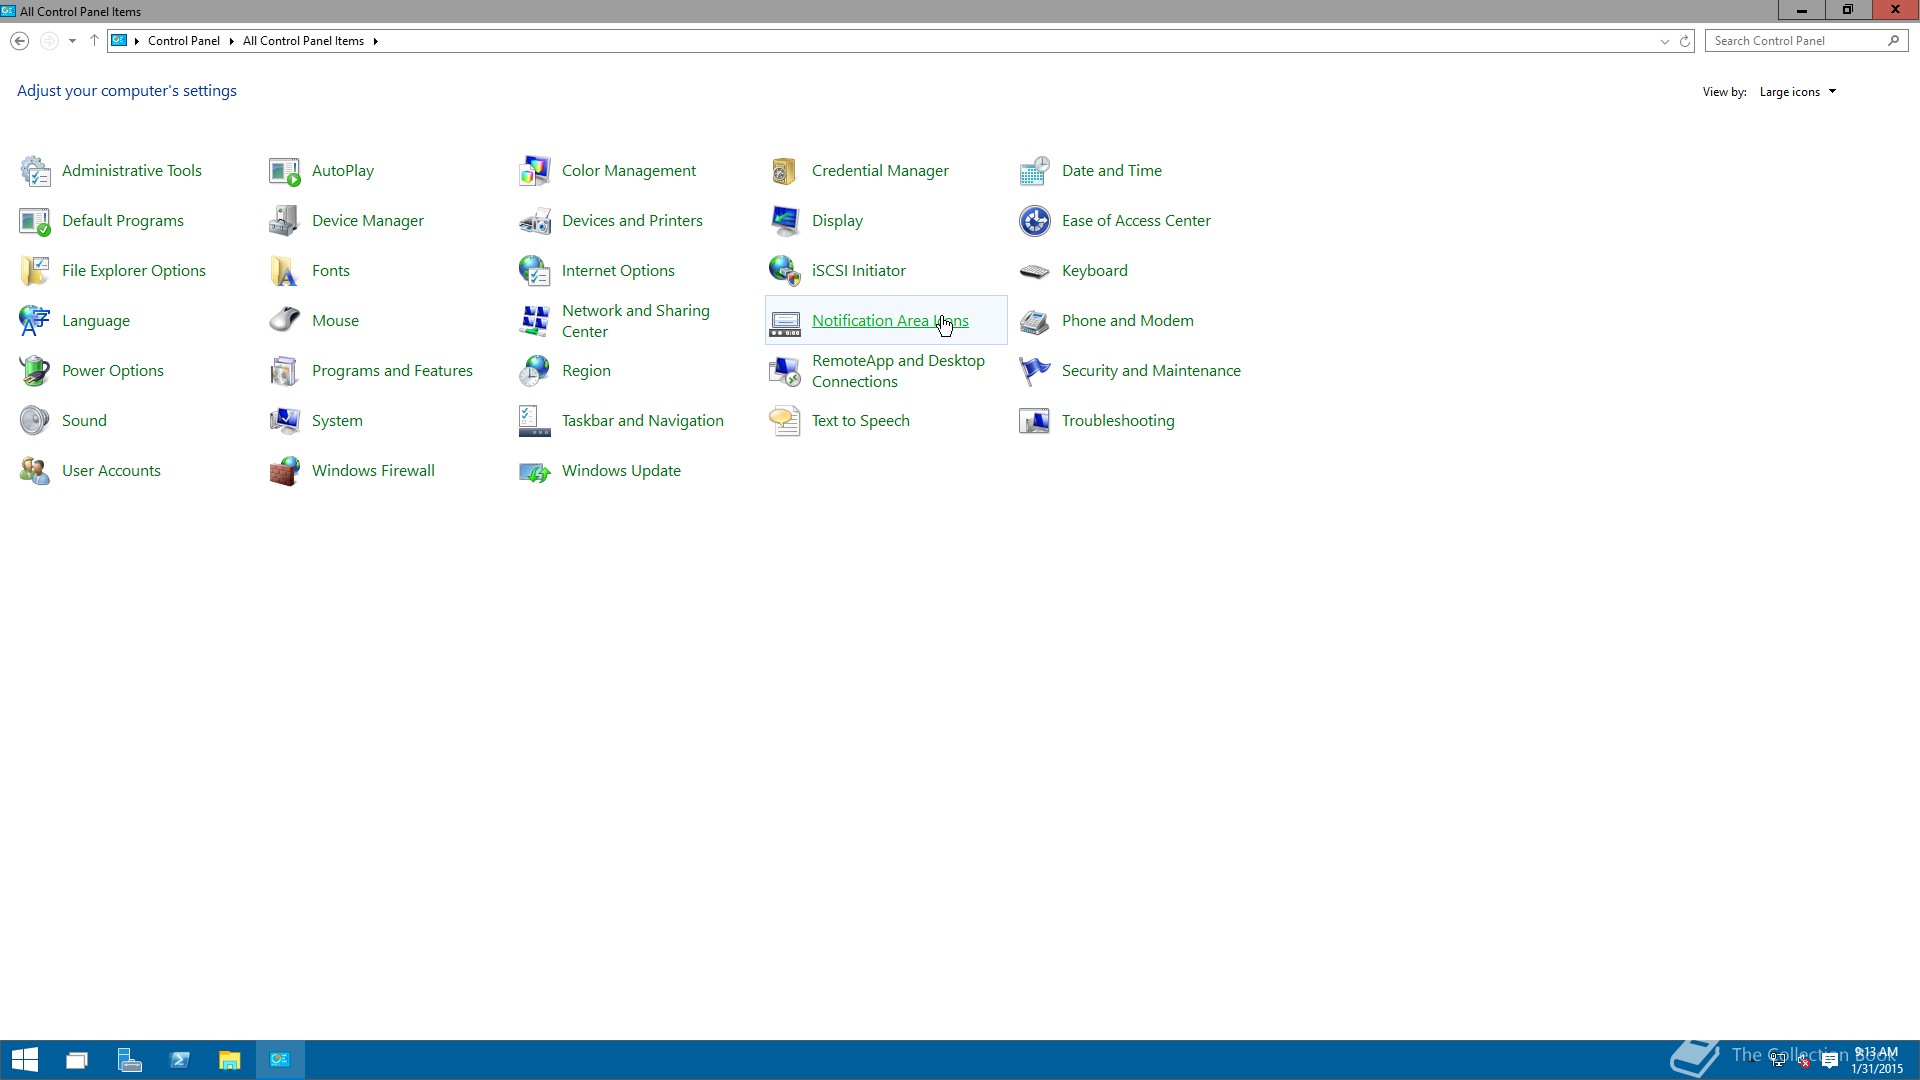This screenshot has width=1920, height=1080.
Task: Open the System computer icon
Action: 285,421
